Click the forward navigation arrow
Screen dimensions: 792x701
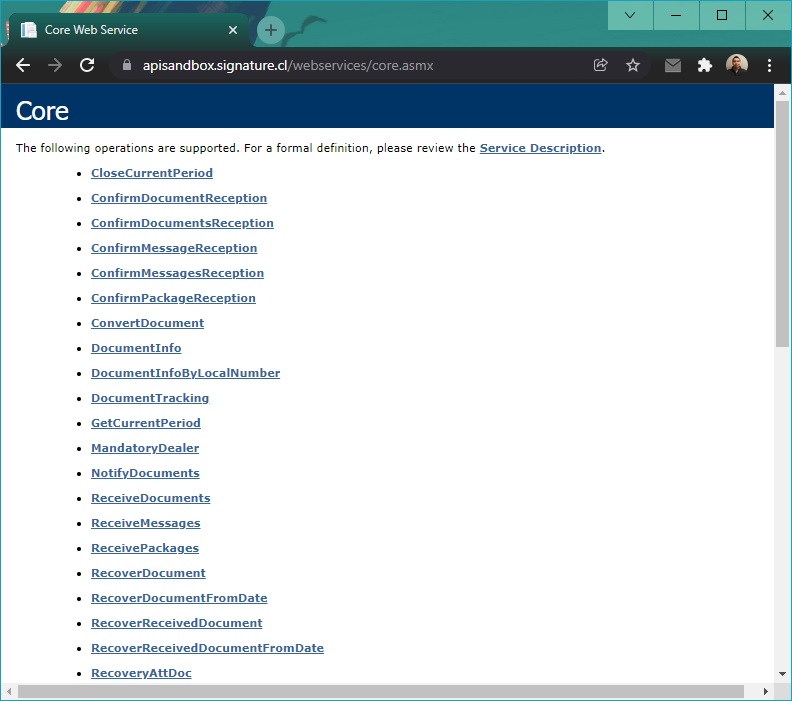(x=55, y=65)
